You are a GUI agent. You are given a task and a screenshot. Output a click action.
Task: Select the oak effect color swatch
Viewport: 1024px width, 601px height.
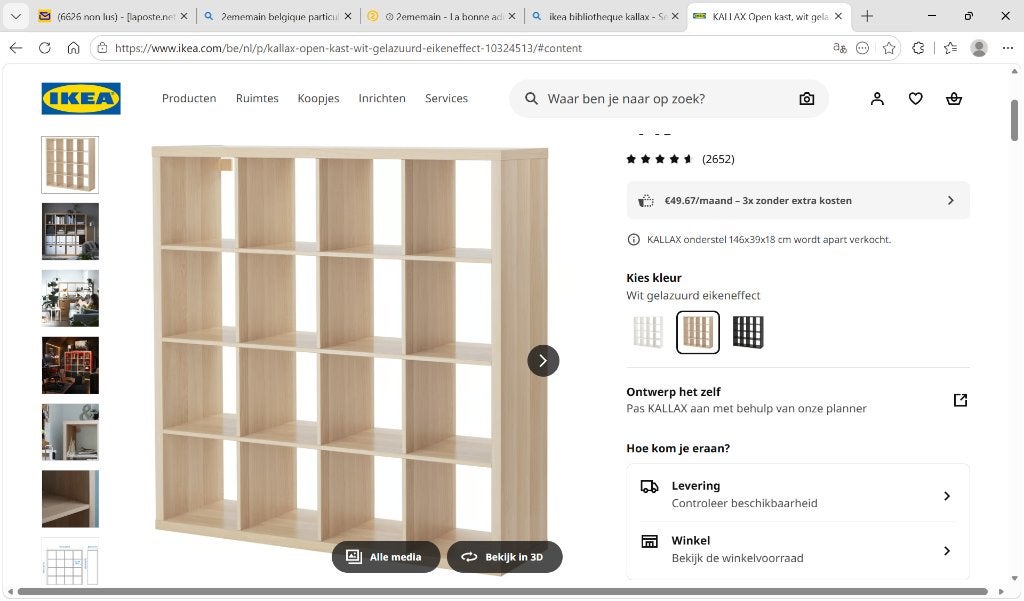pos(697,332)
